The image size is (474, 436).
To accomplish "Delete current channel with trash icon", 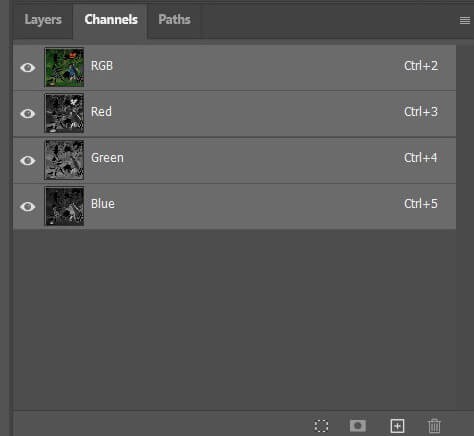I will (434, 426).
